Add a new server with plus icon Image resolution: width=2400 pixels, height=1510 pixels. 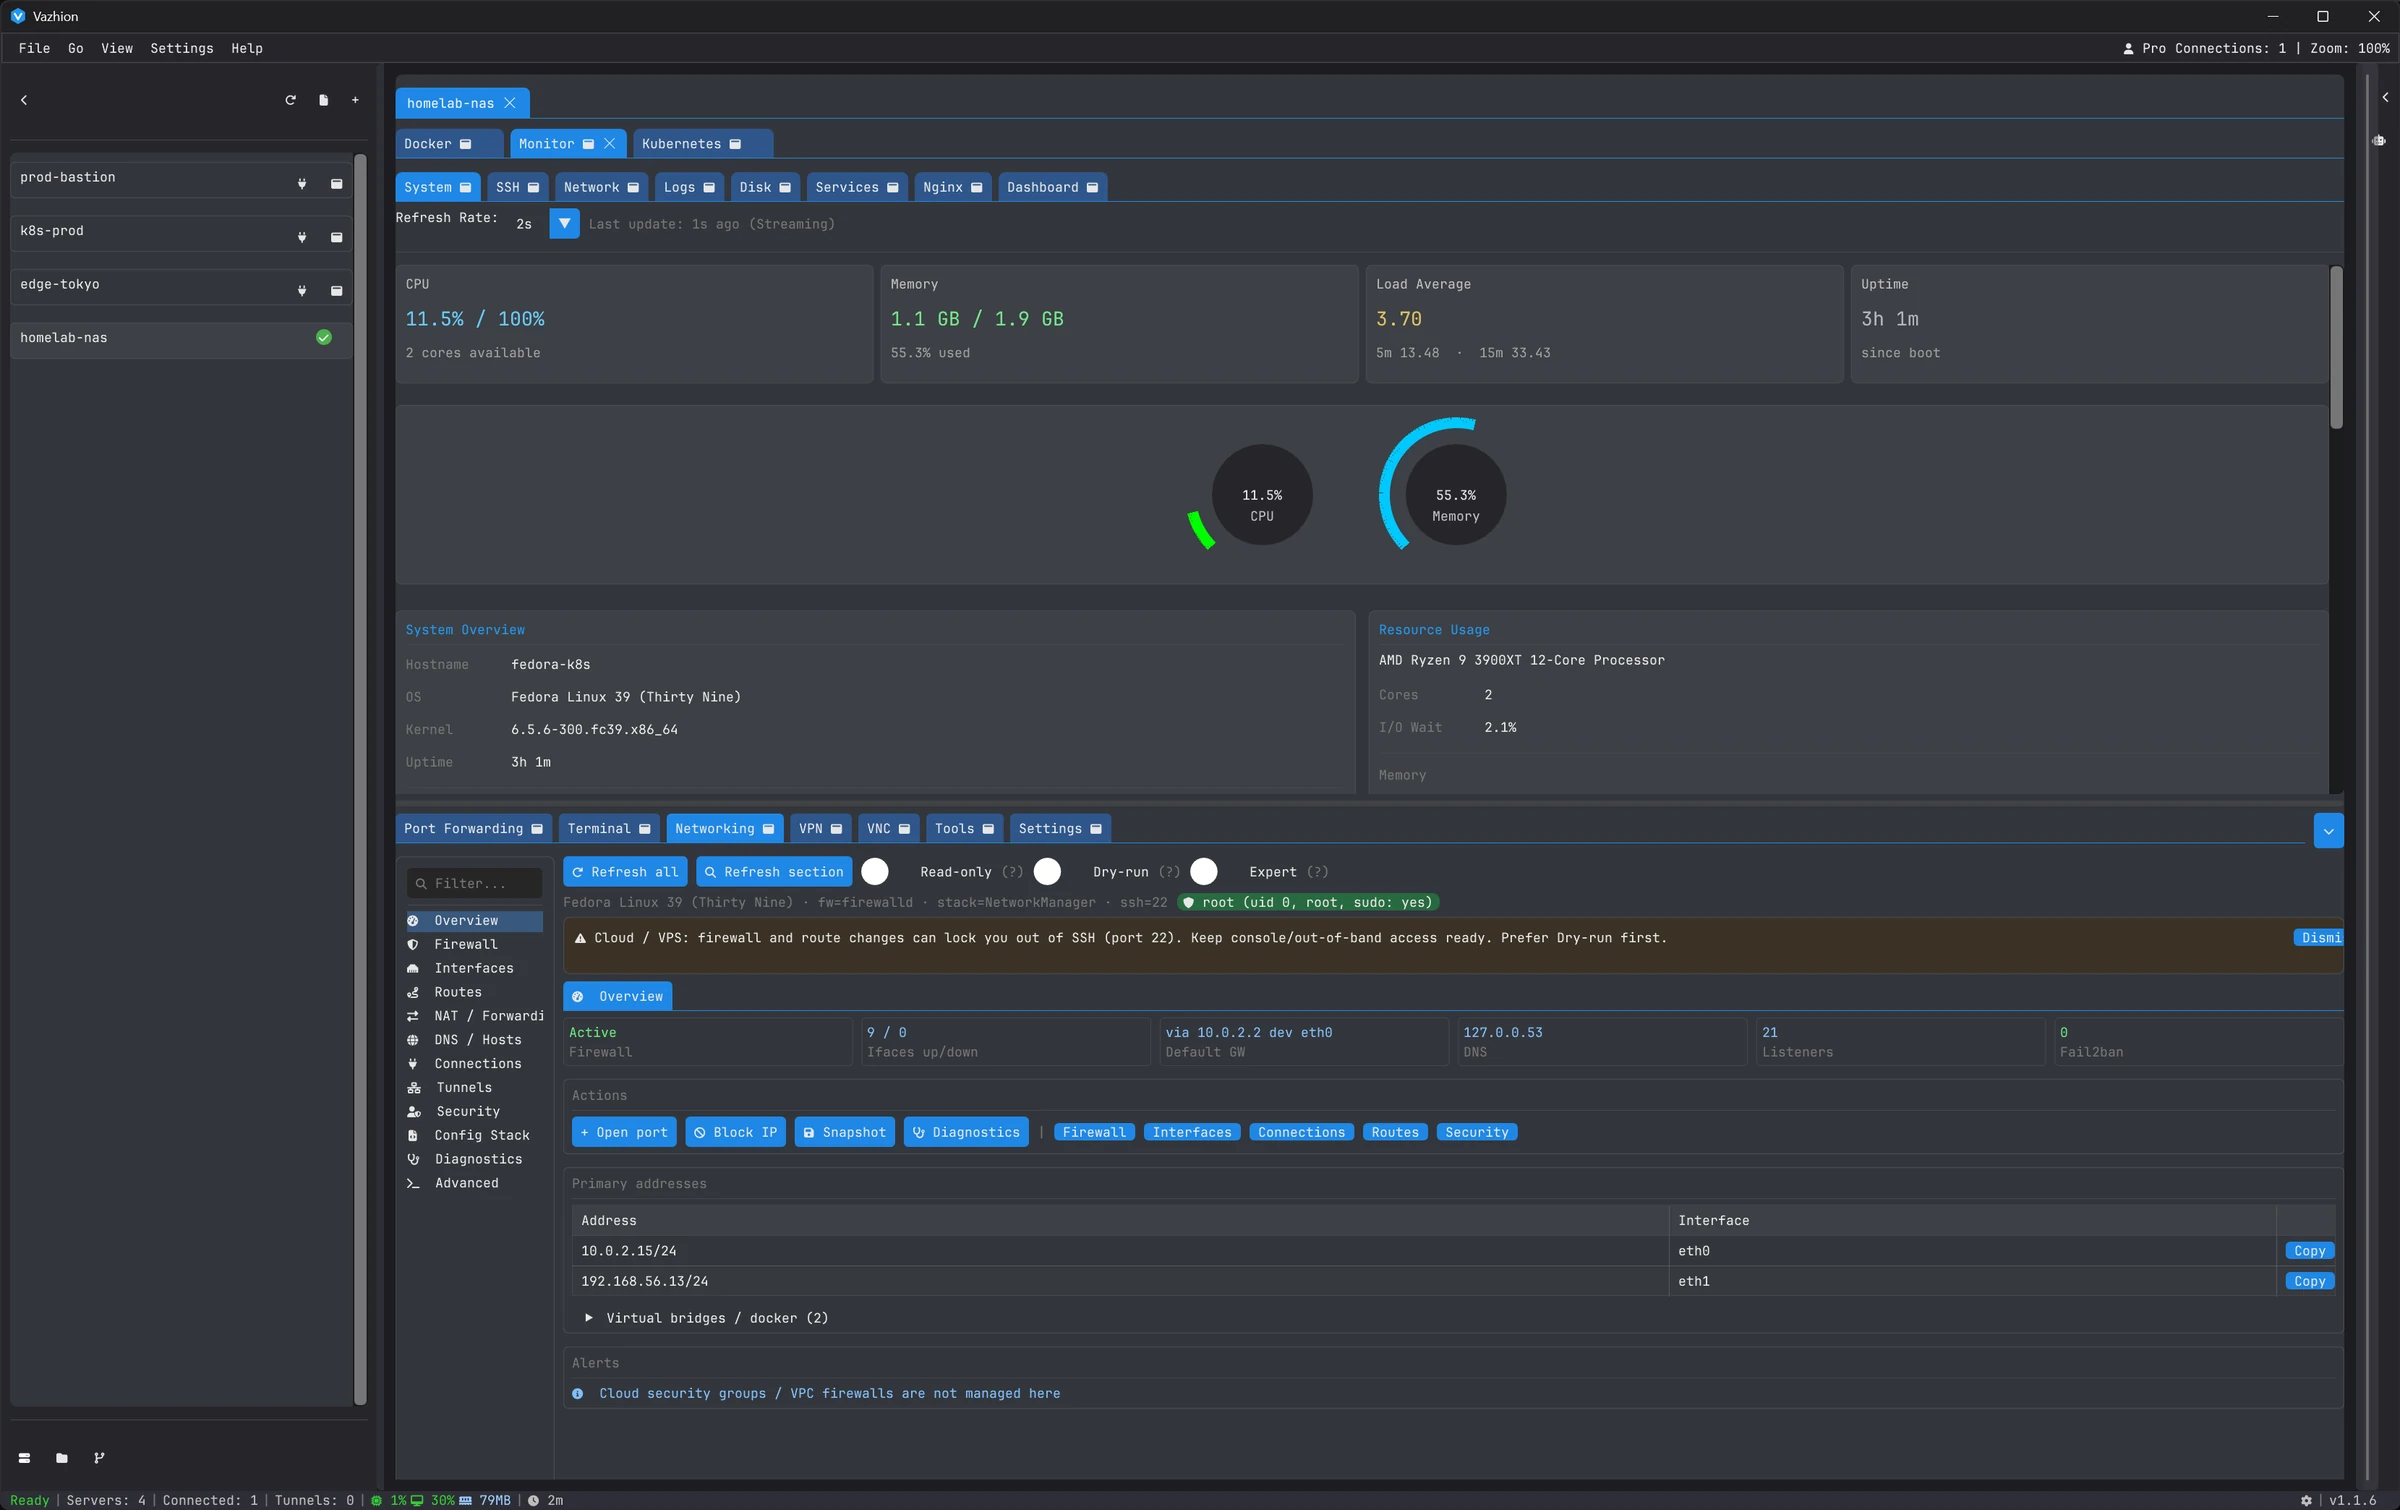pos(355,100)
